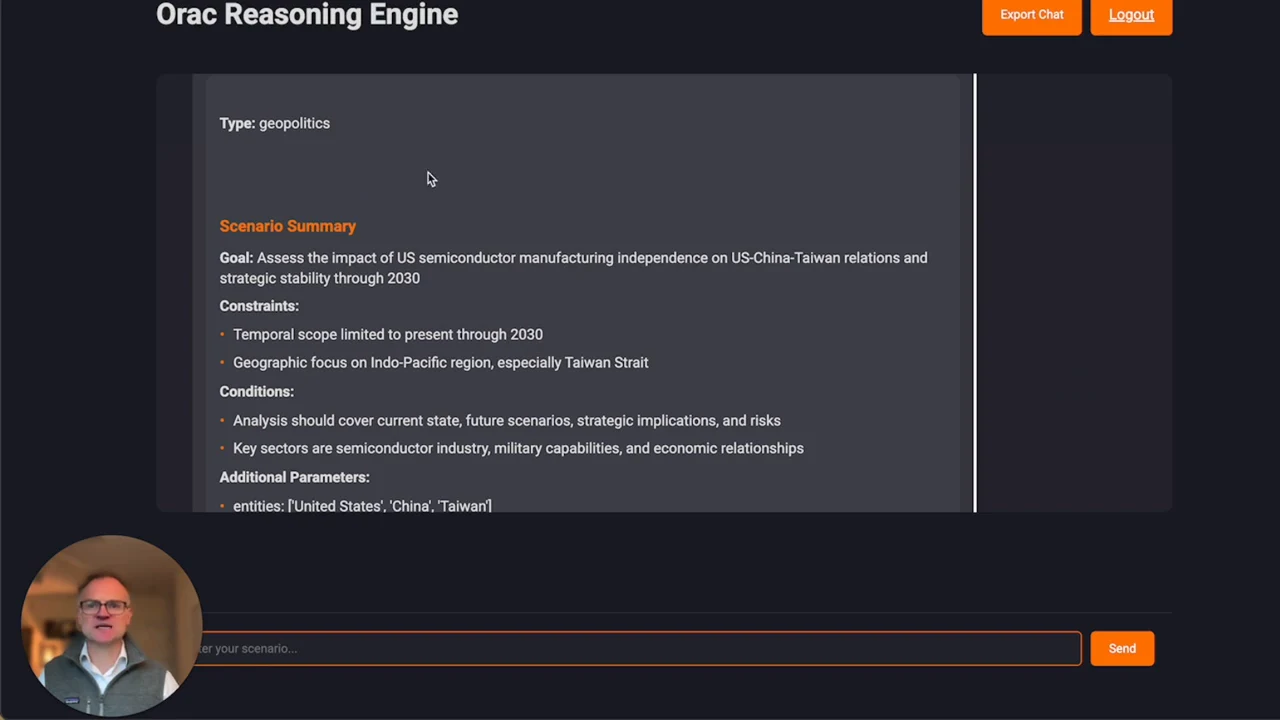Select the Orac Reasoning Engine title

pyautogui.click(x=307, y=15)
